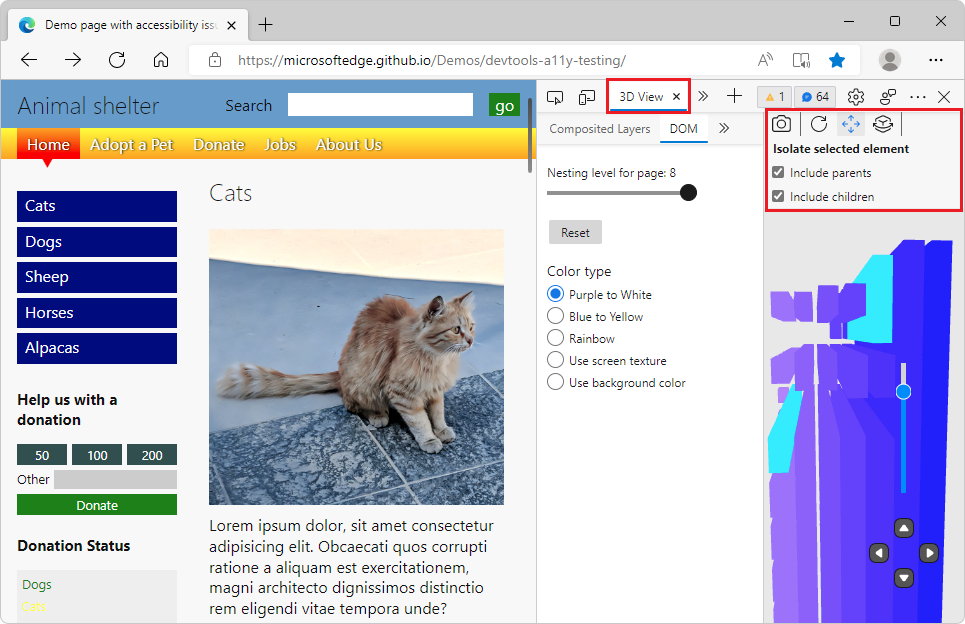
Task: Switch to the Composited Layers tab
Action: click(599, 129)
